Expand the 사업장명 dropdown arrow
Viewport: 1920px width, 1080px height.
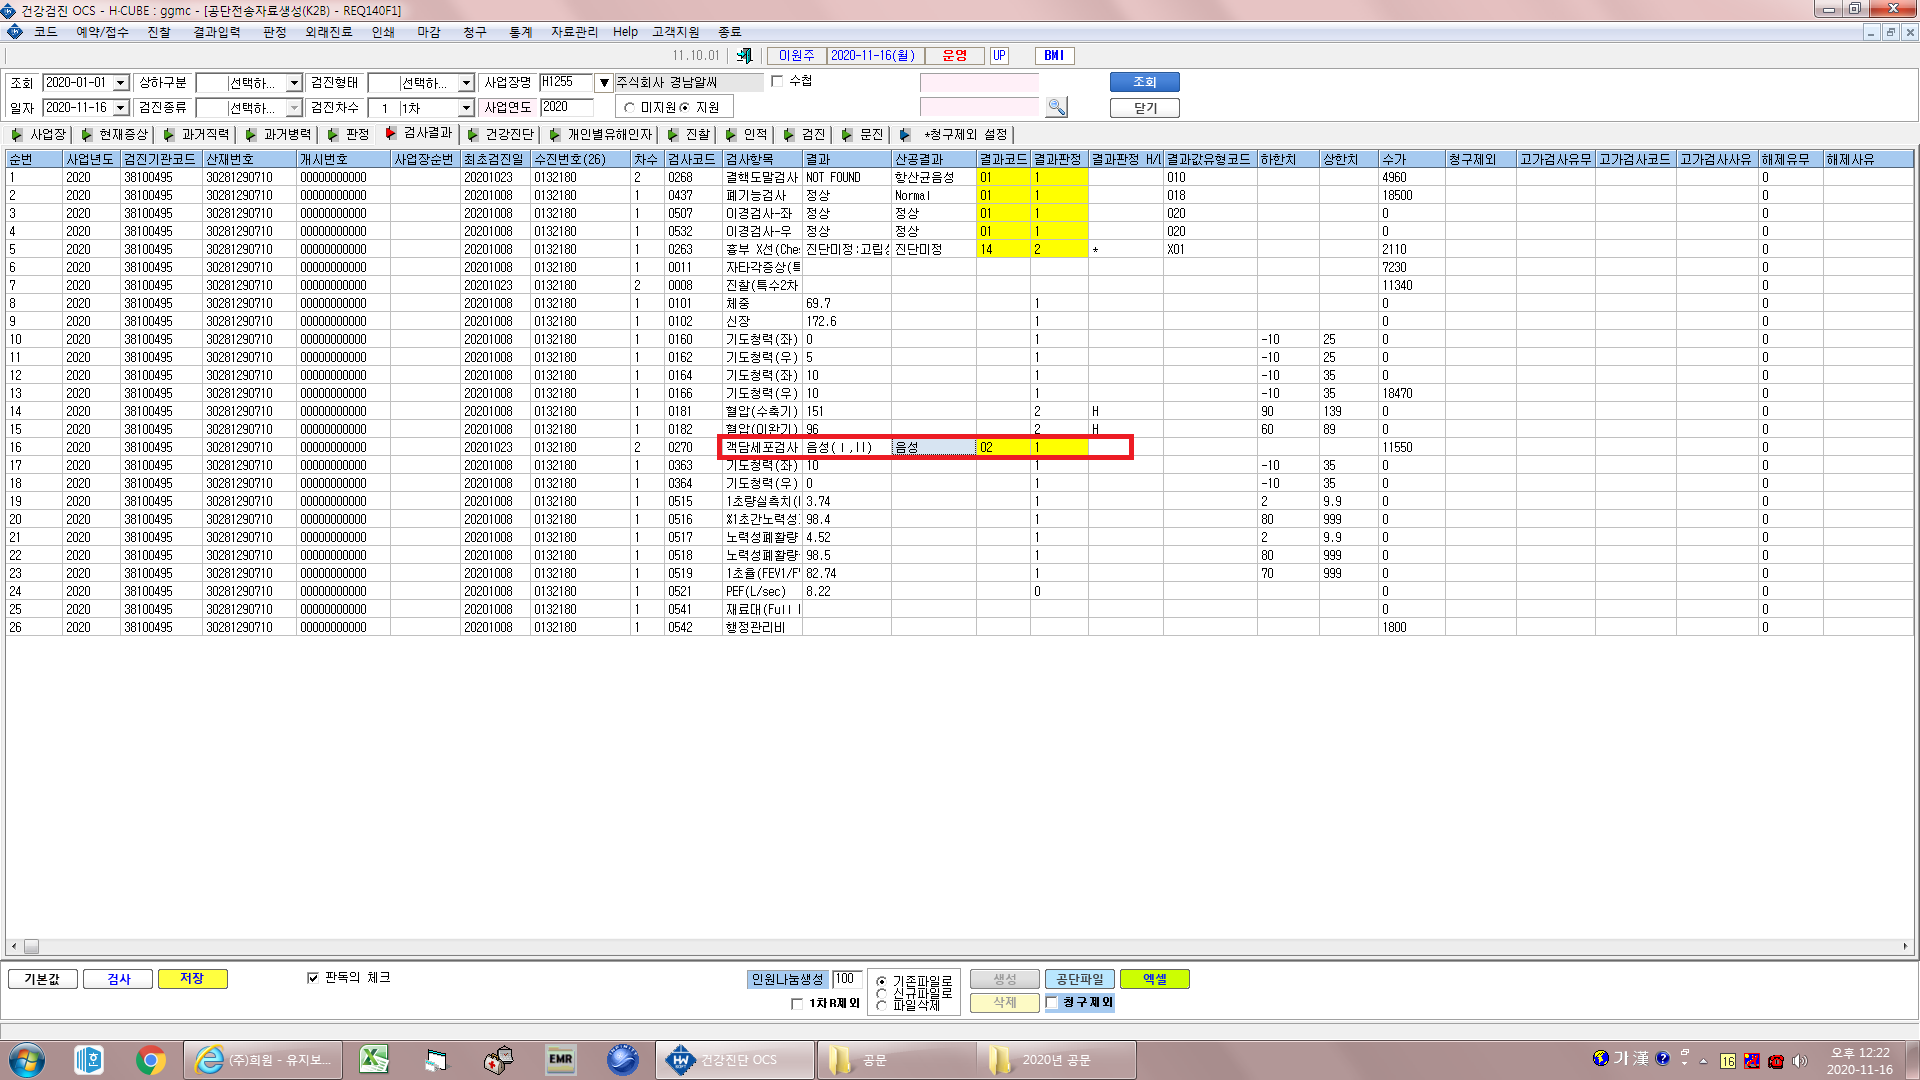click(604, 83)
